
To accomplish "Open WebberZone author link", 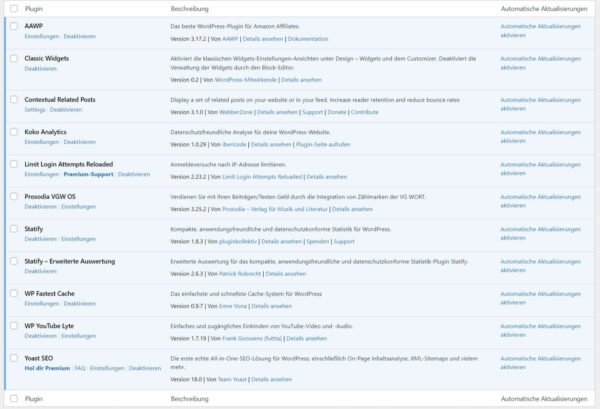I will pos(236,112).
